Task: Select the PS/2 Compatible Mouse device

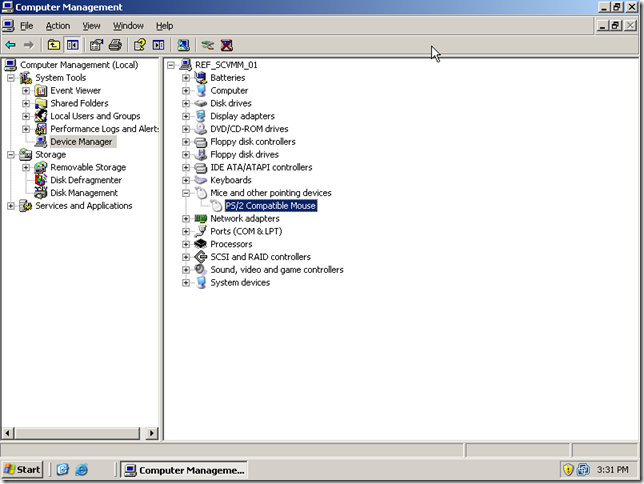Action: [271, 205]
